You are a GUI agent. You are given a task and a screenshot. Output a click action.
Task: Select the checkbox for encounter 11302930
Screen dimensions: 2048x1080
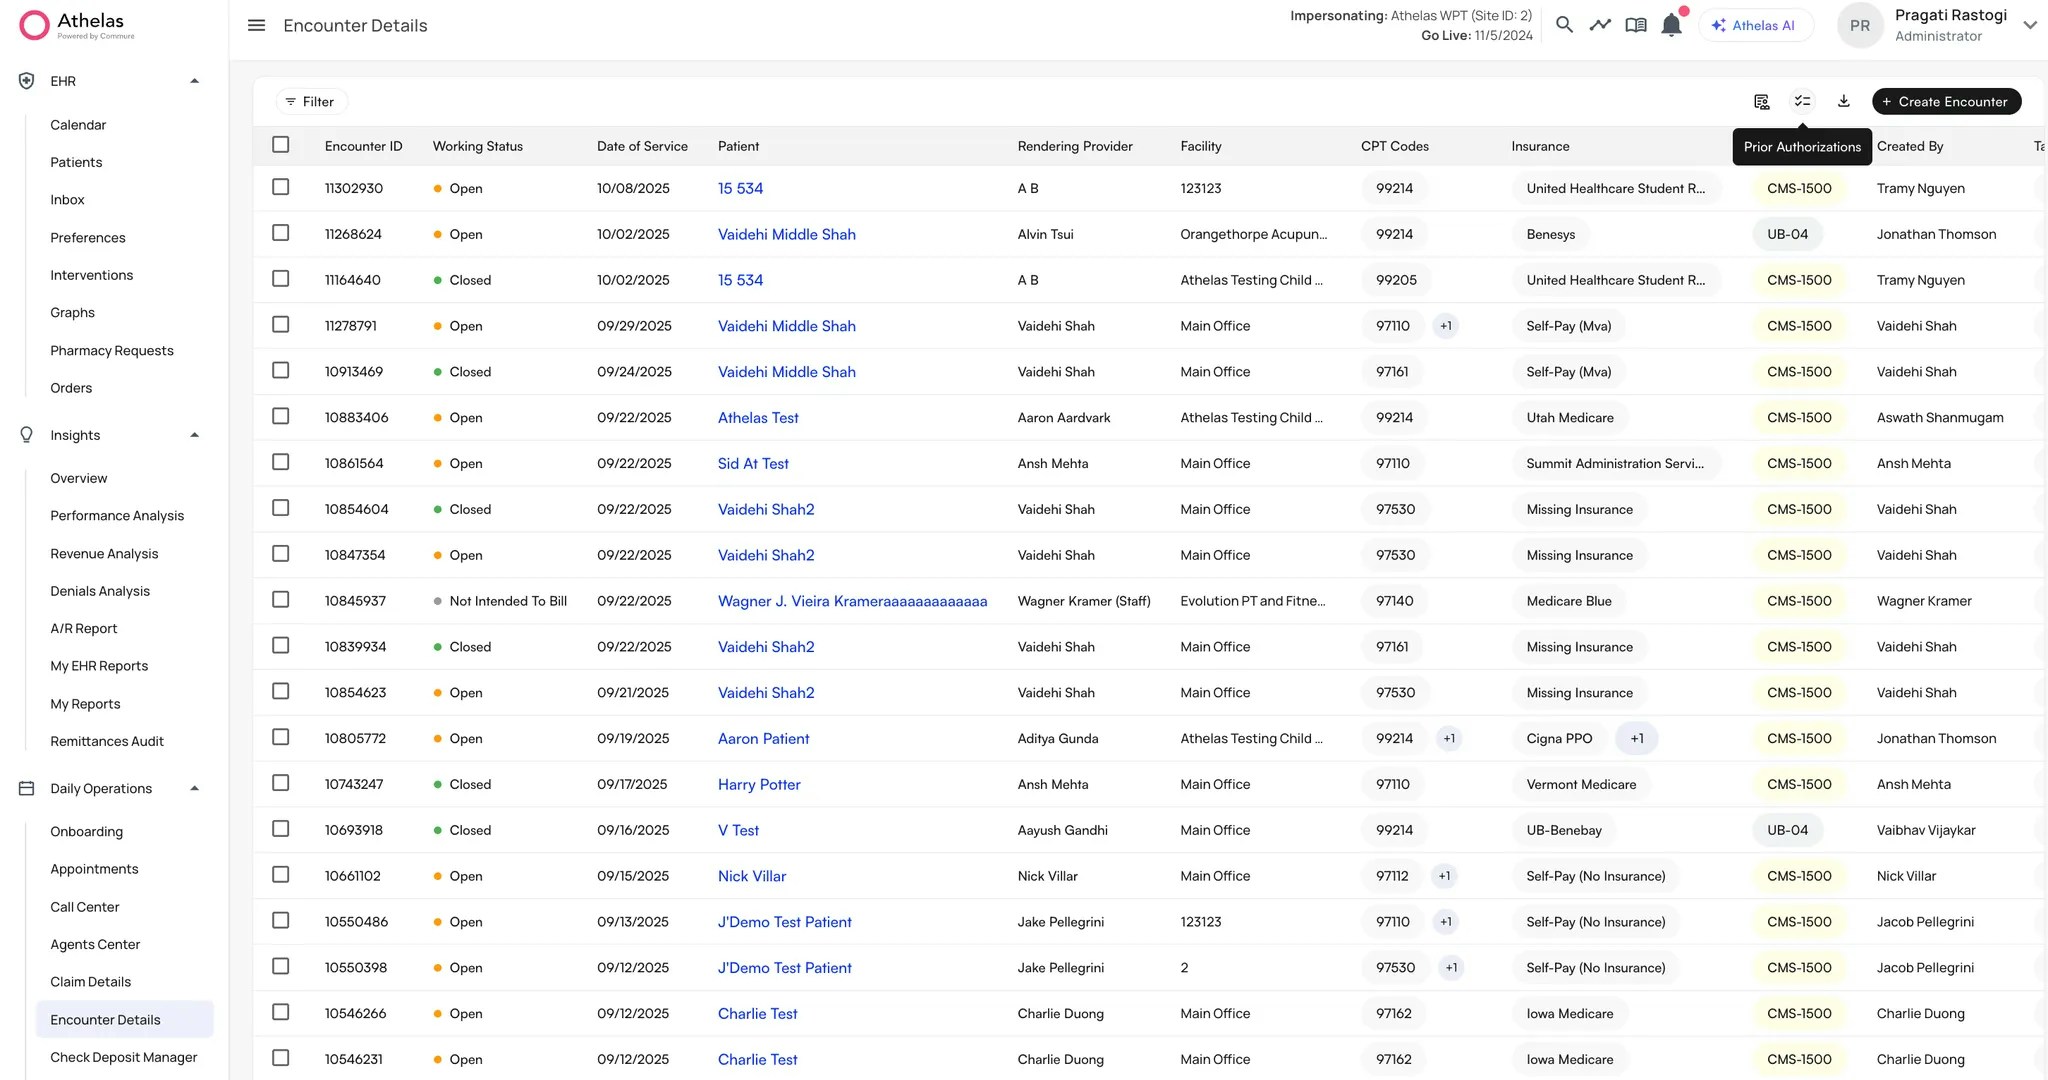point(281,187)
